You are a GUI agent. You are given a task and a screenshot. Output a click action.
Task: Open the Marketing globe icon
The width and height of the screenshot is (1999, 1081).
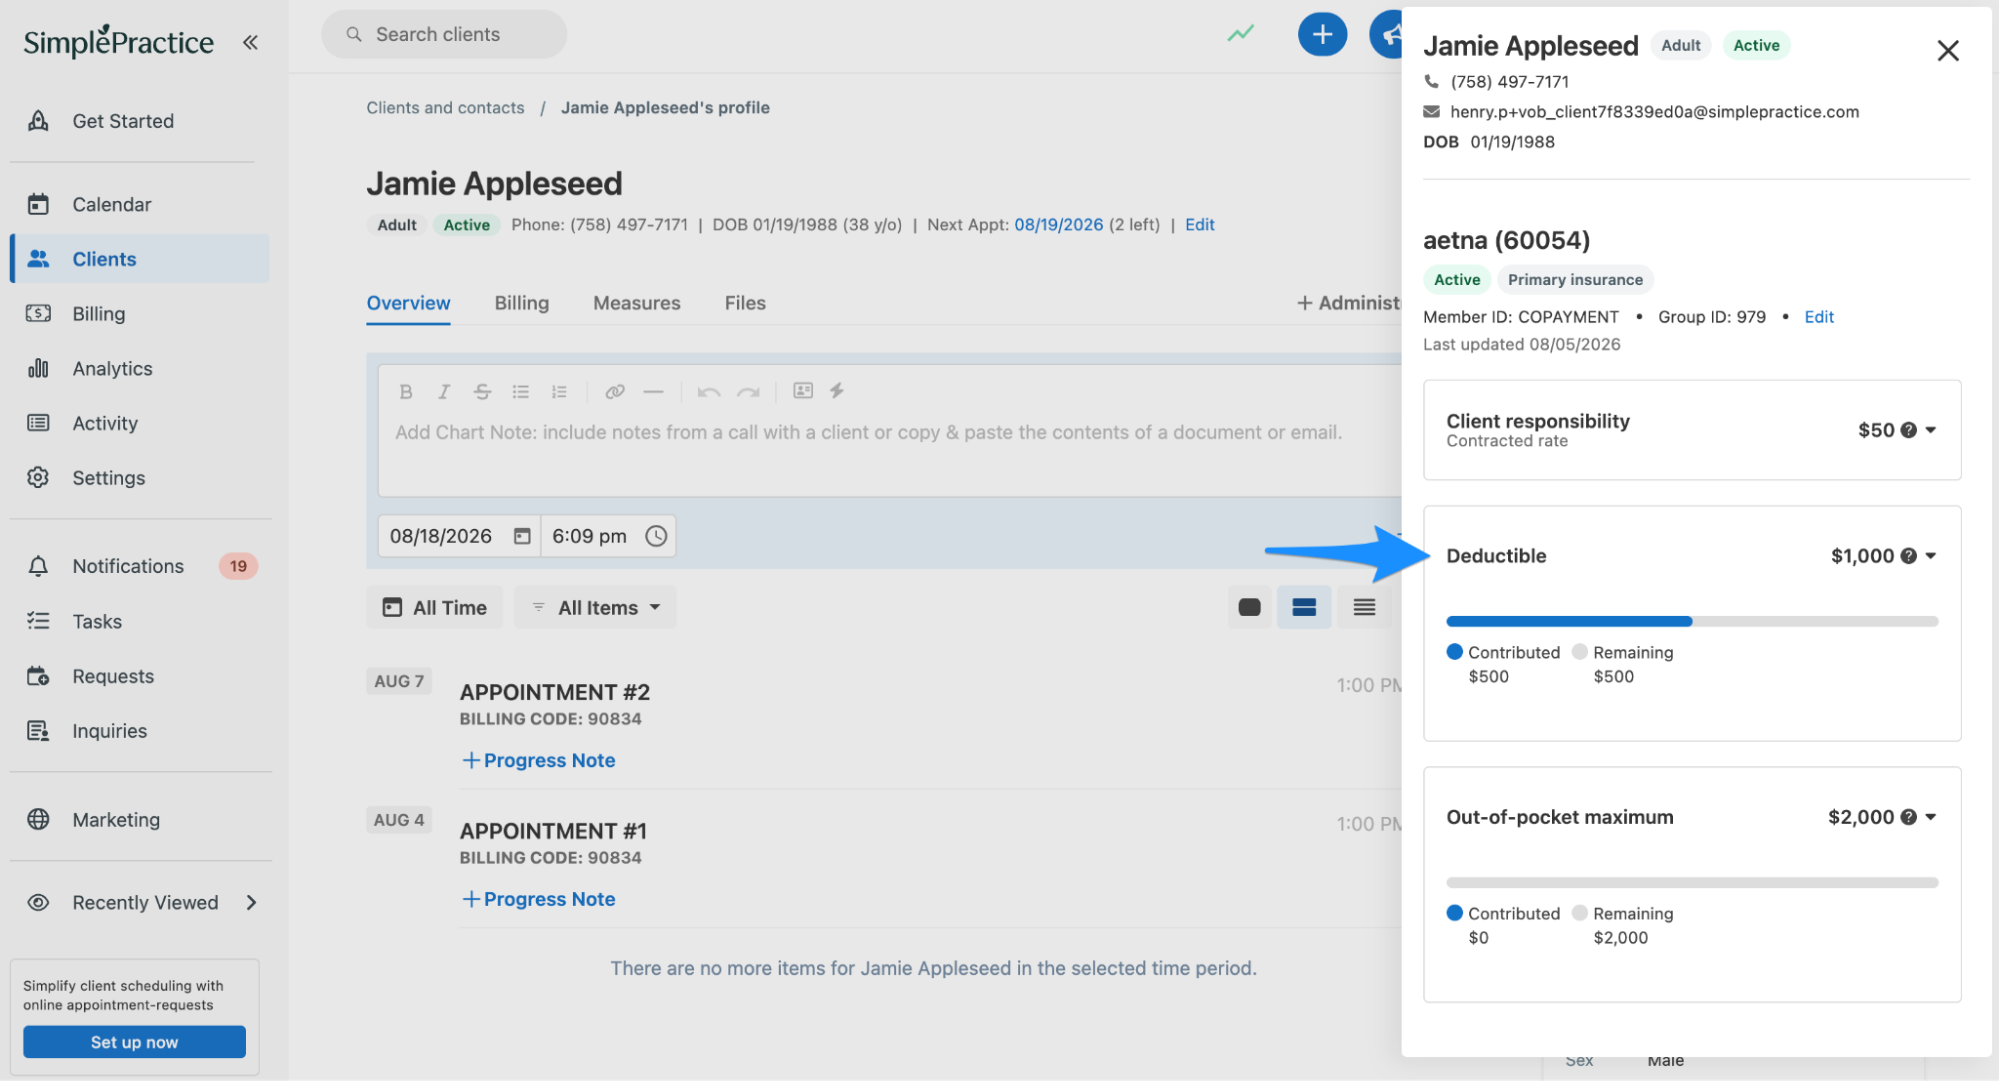(x=38, y=819)
